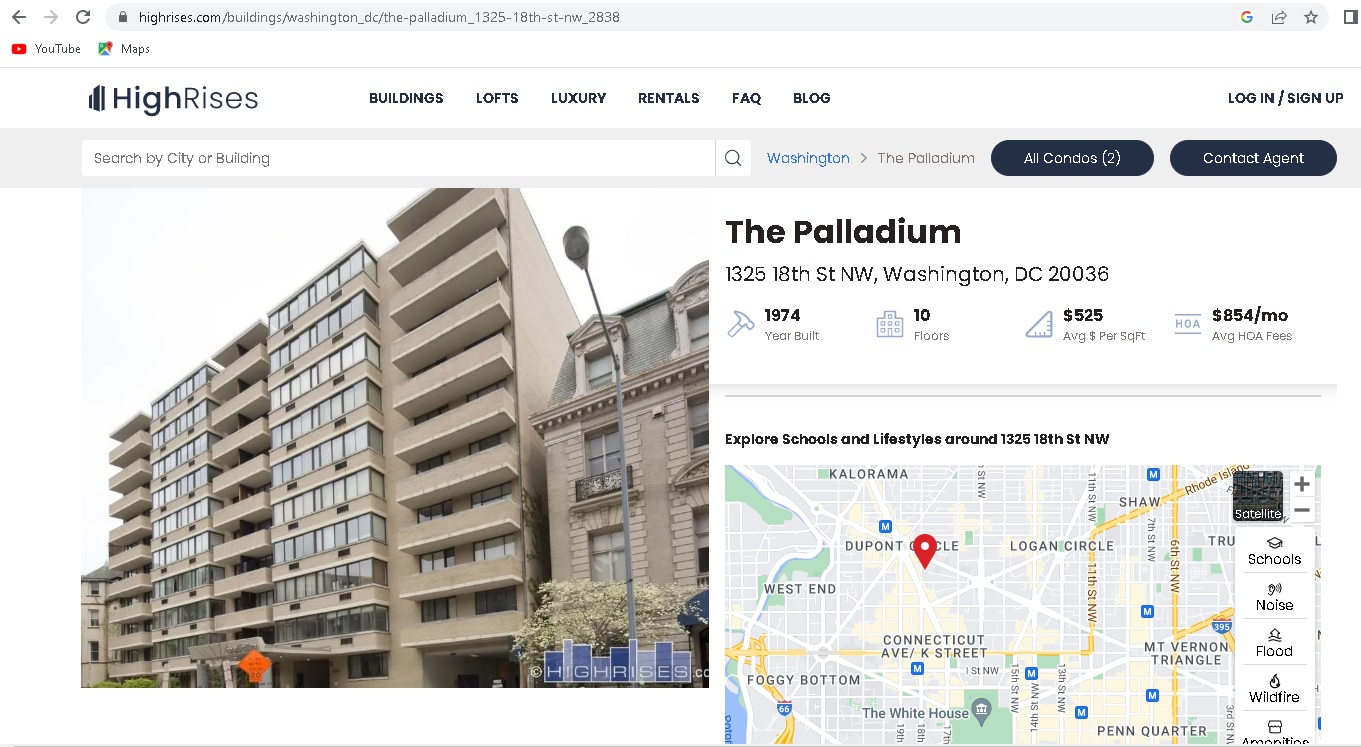Click the Contact Agent button
This screenshot has width=1361, height=747.
tap(1253, 158)
